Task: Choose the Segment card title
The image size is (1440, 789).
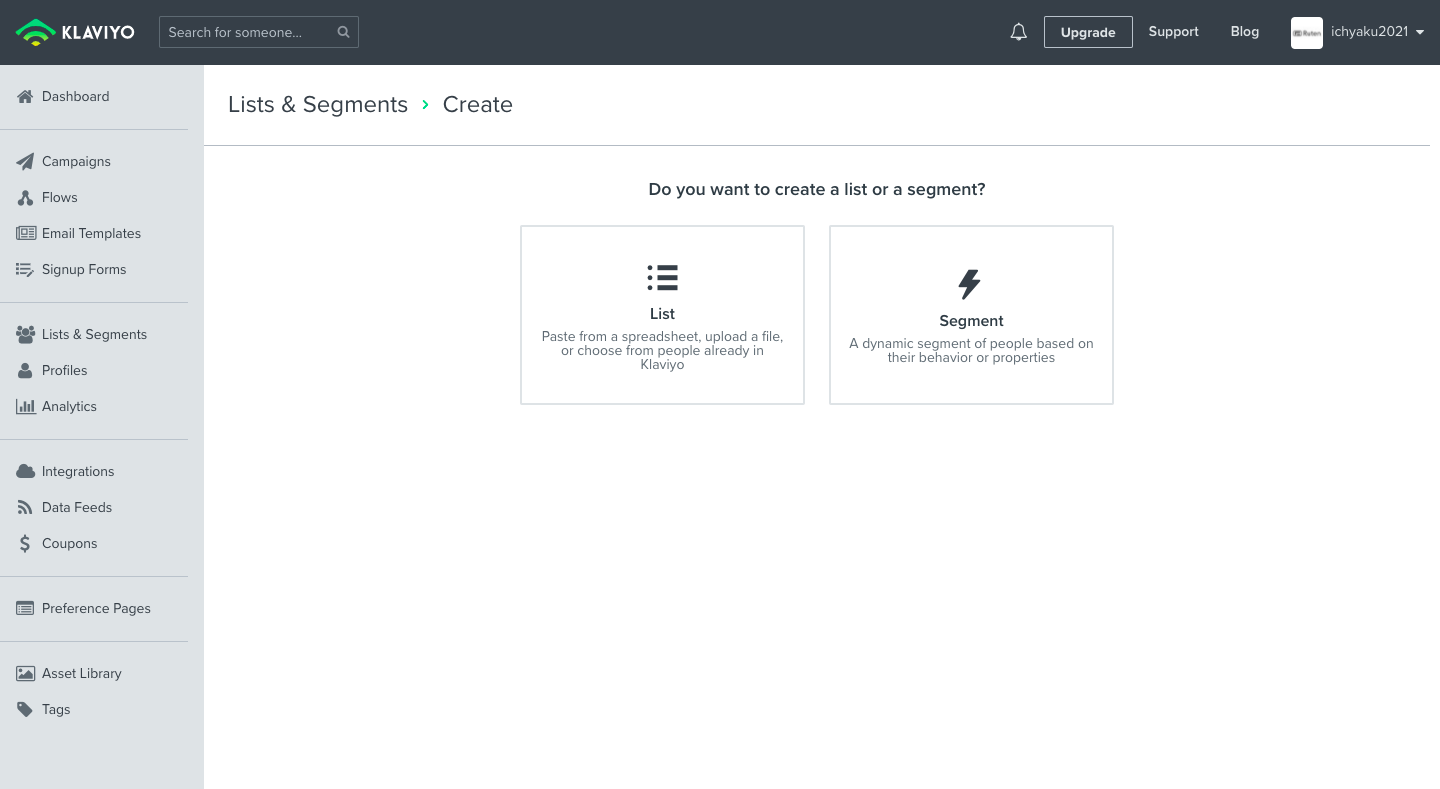Action: (x=971, y=321)
